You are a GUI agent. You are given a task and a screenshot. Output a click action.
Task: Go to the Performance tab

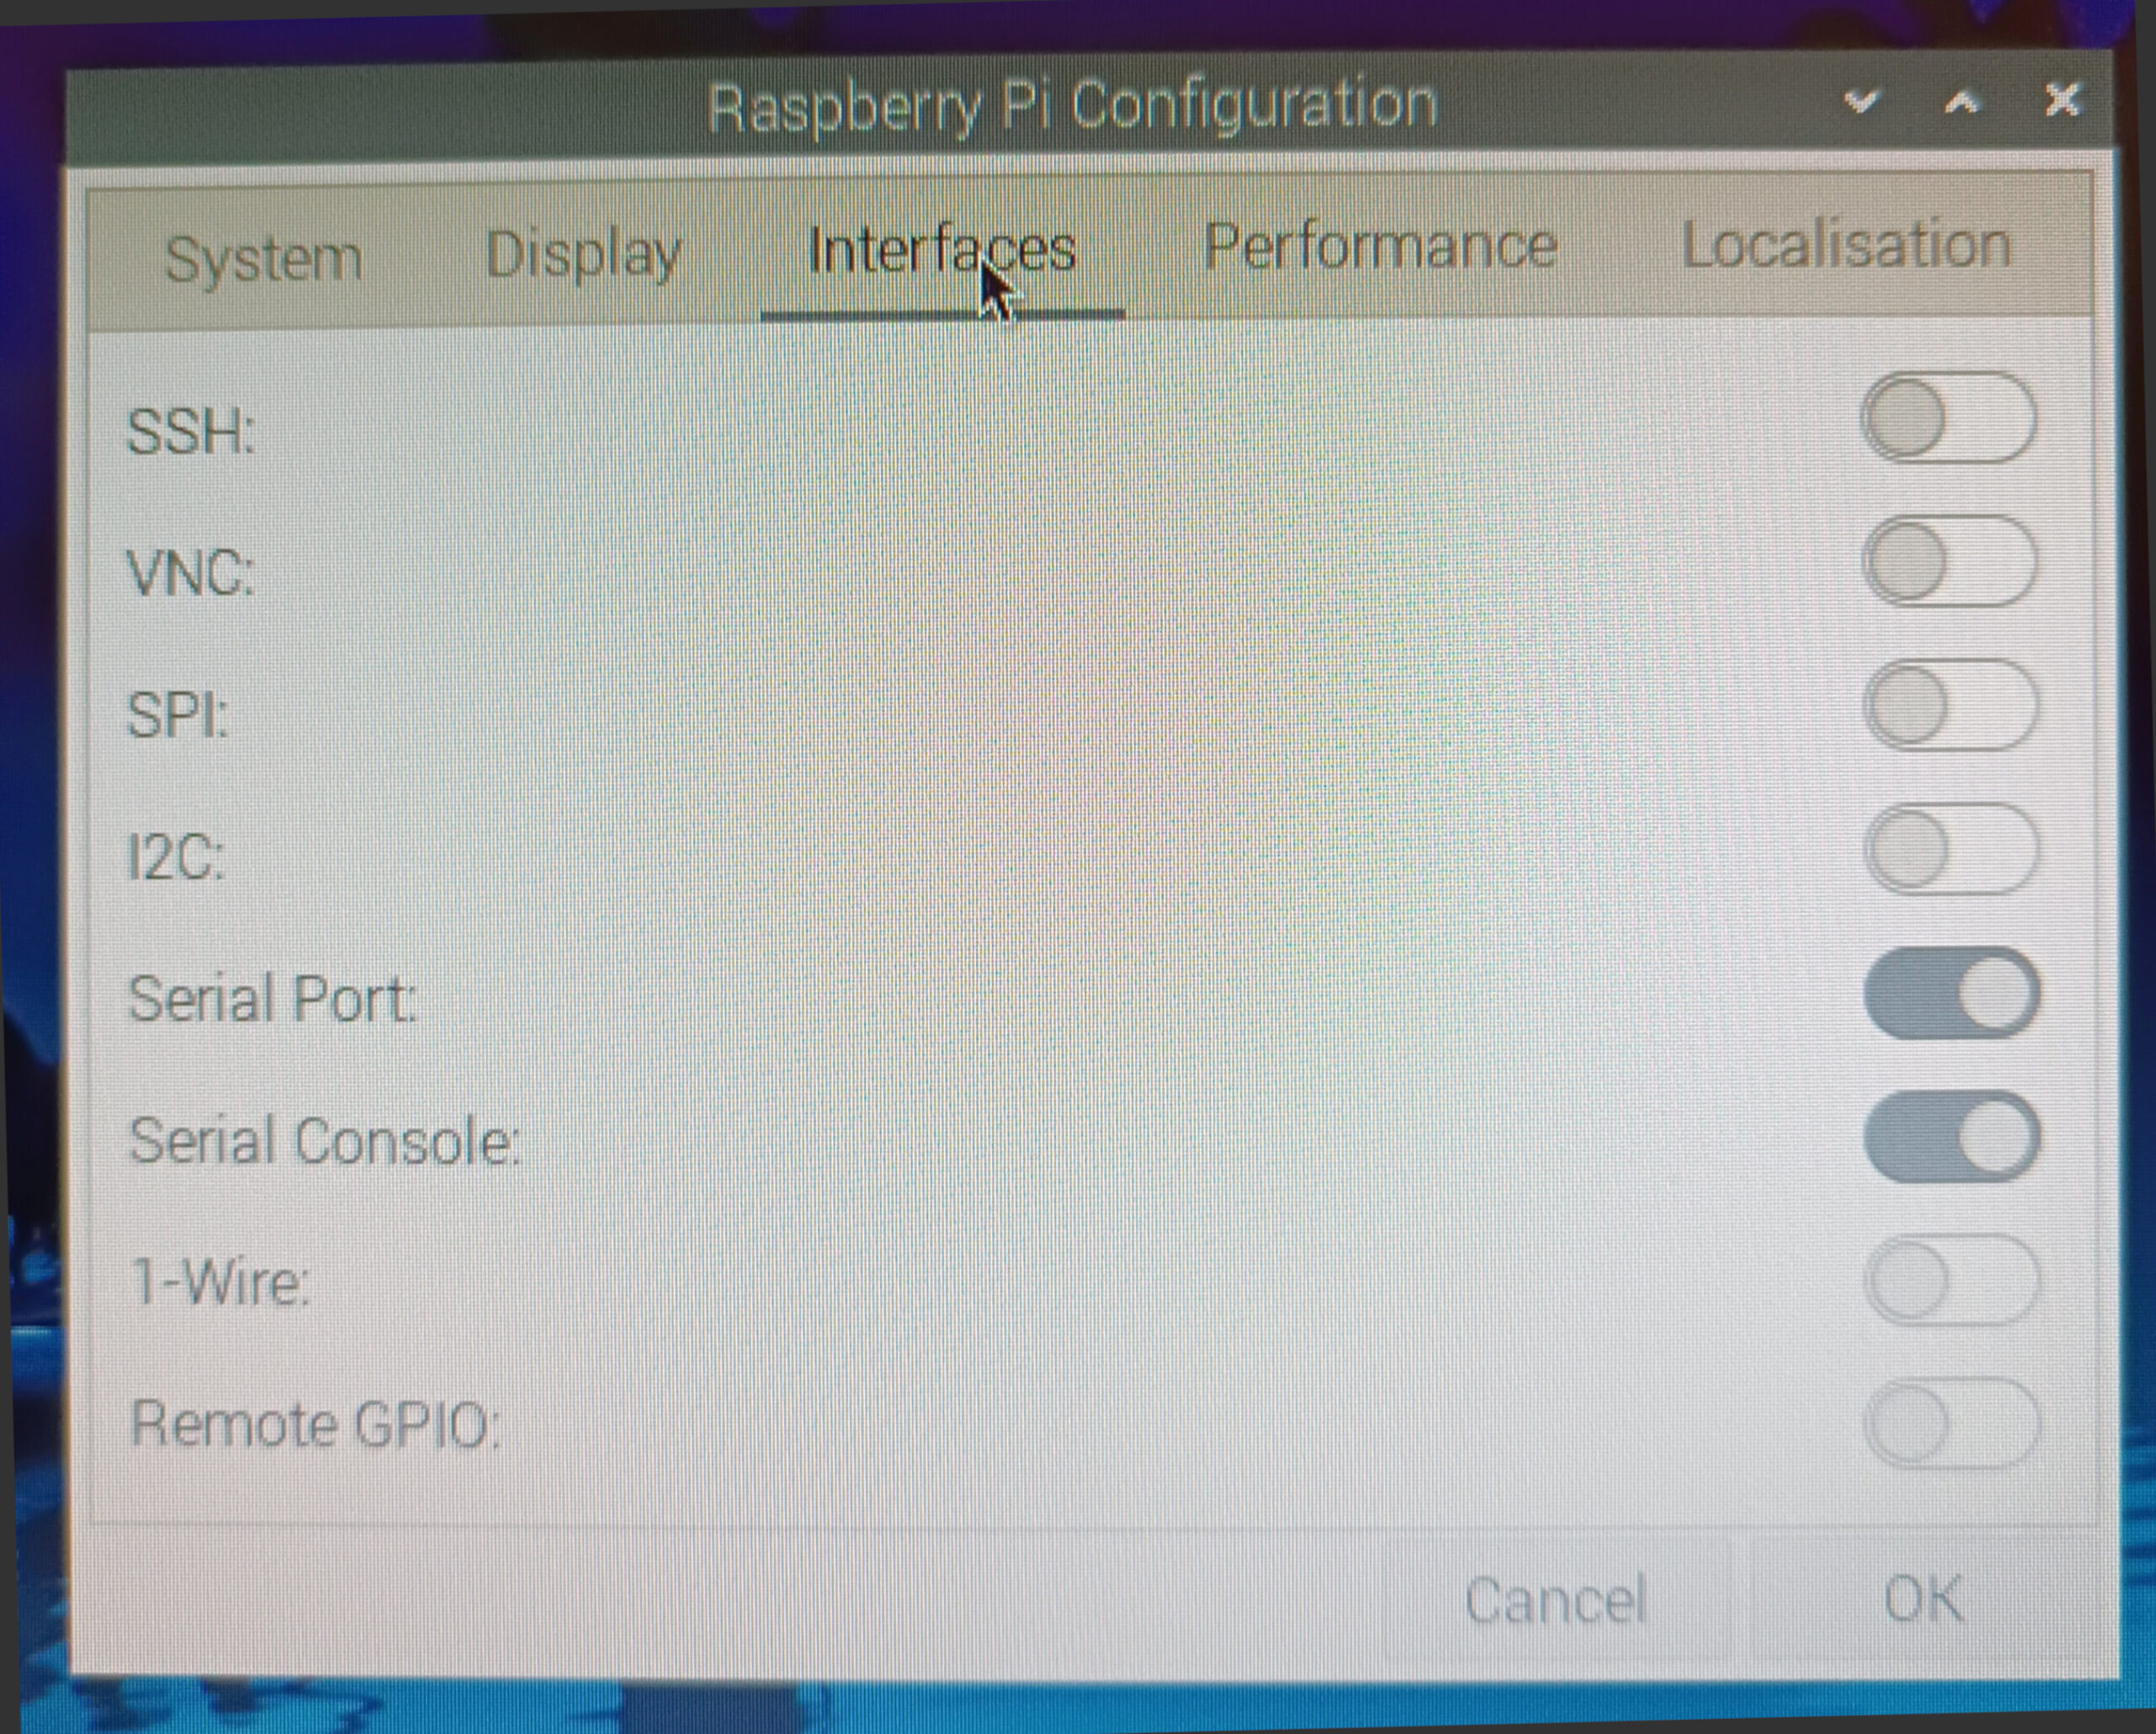[1381, 246]
